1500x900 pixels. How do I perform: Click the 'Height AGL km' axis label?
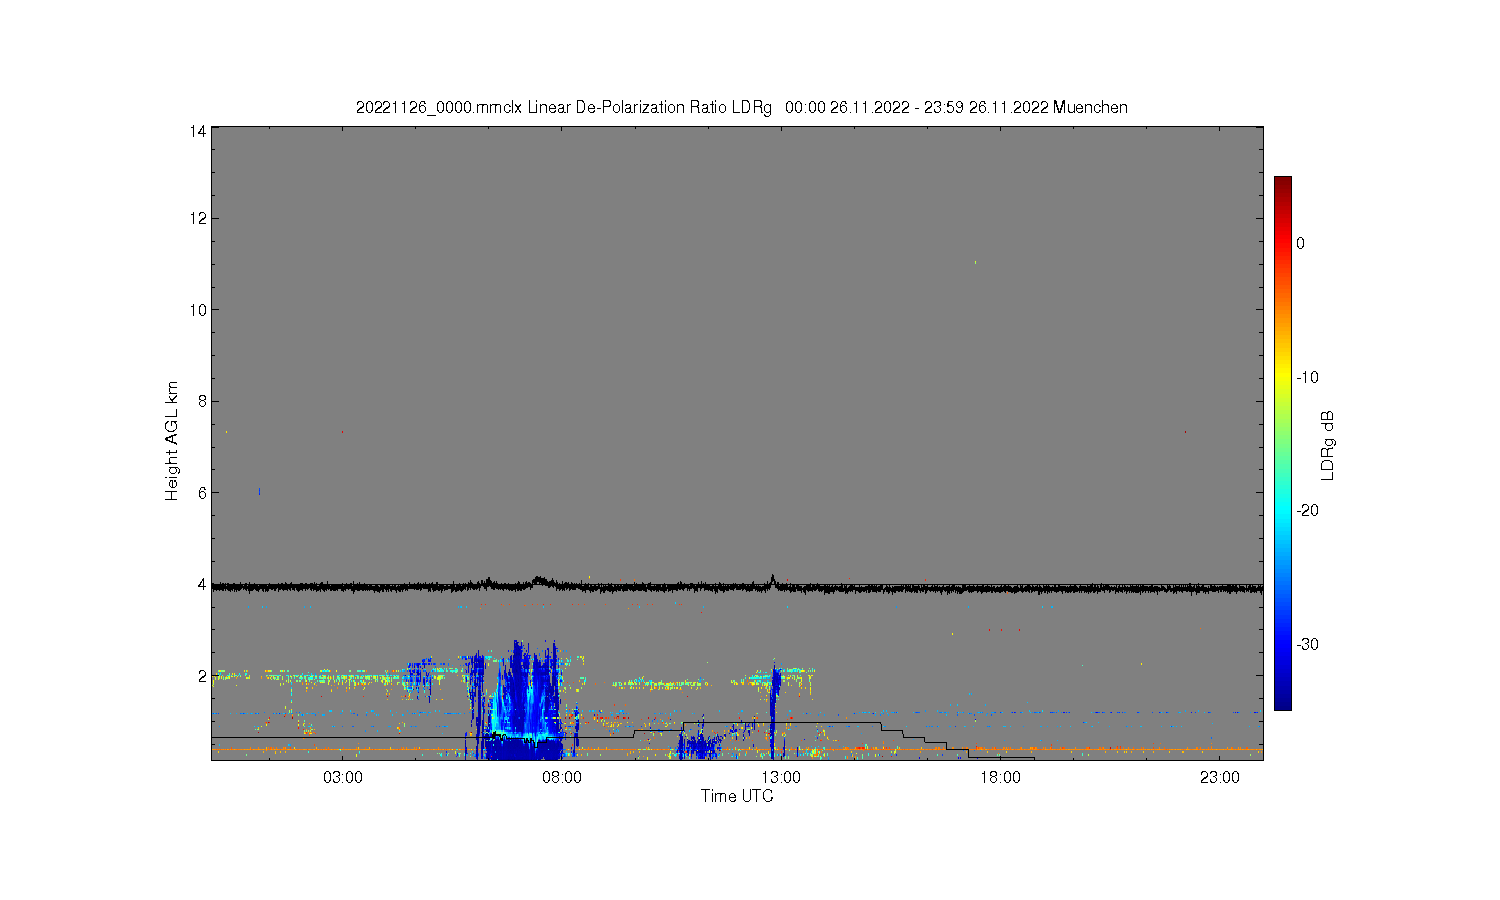(x=172, y=441)
